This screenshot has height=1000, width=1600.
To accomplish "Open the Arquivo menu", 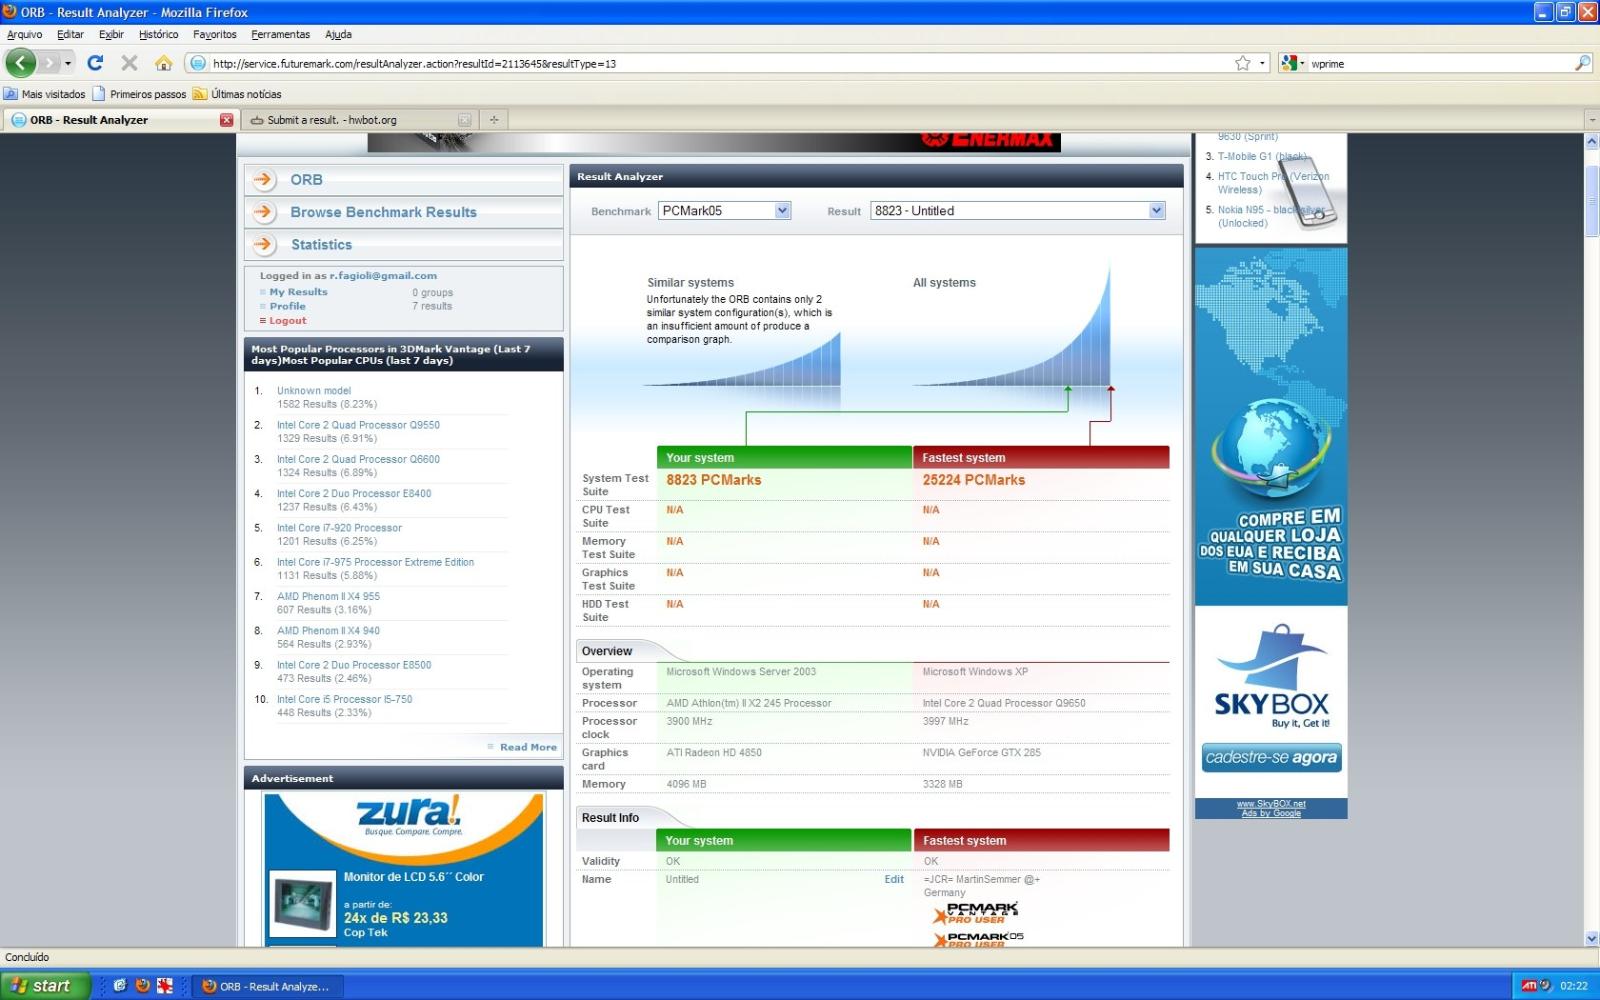I will tap(25, 34).
